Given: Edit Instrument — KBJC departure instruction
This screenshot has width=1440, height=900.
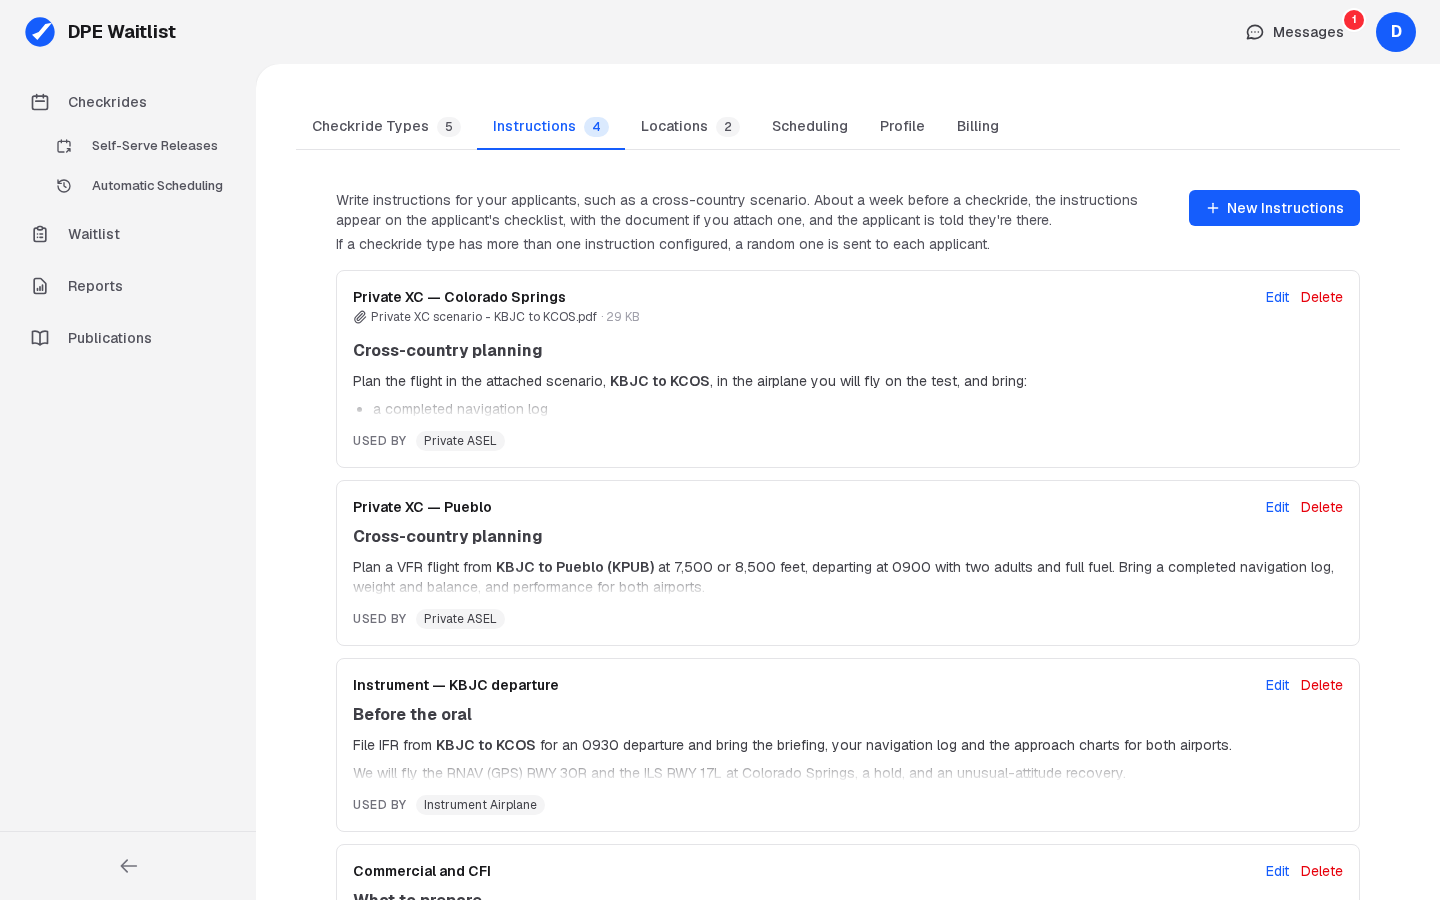Looking at the screenshot, I should [1277, 685].
